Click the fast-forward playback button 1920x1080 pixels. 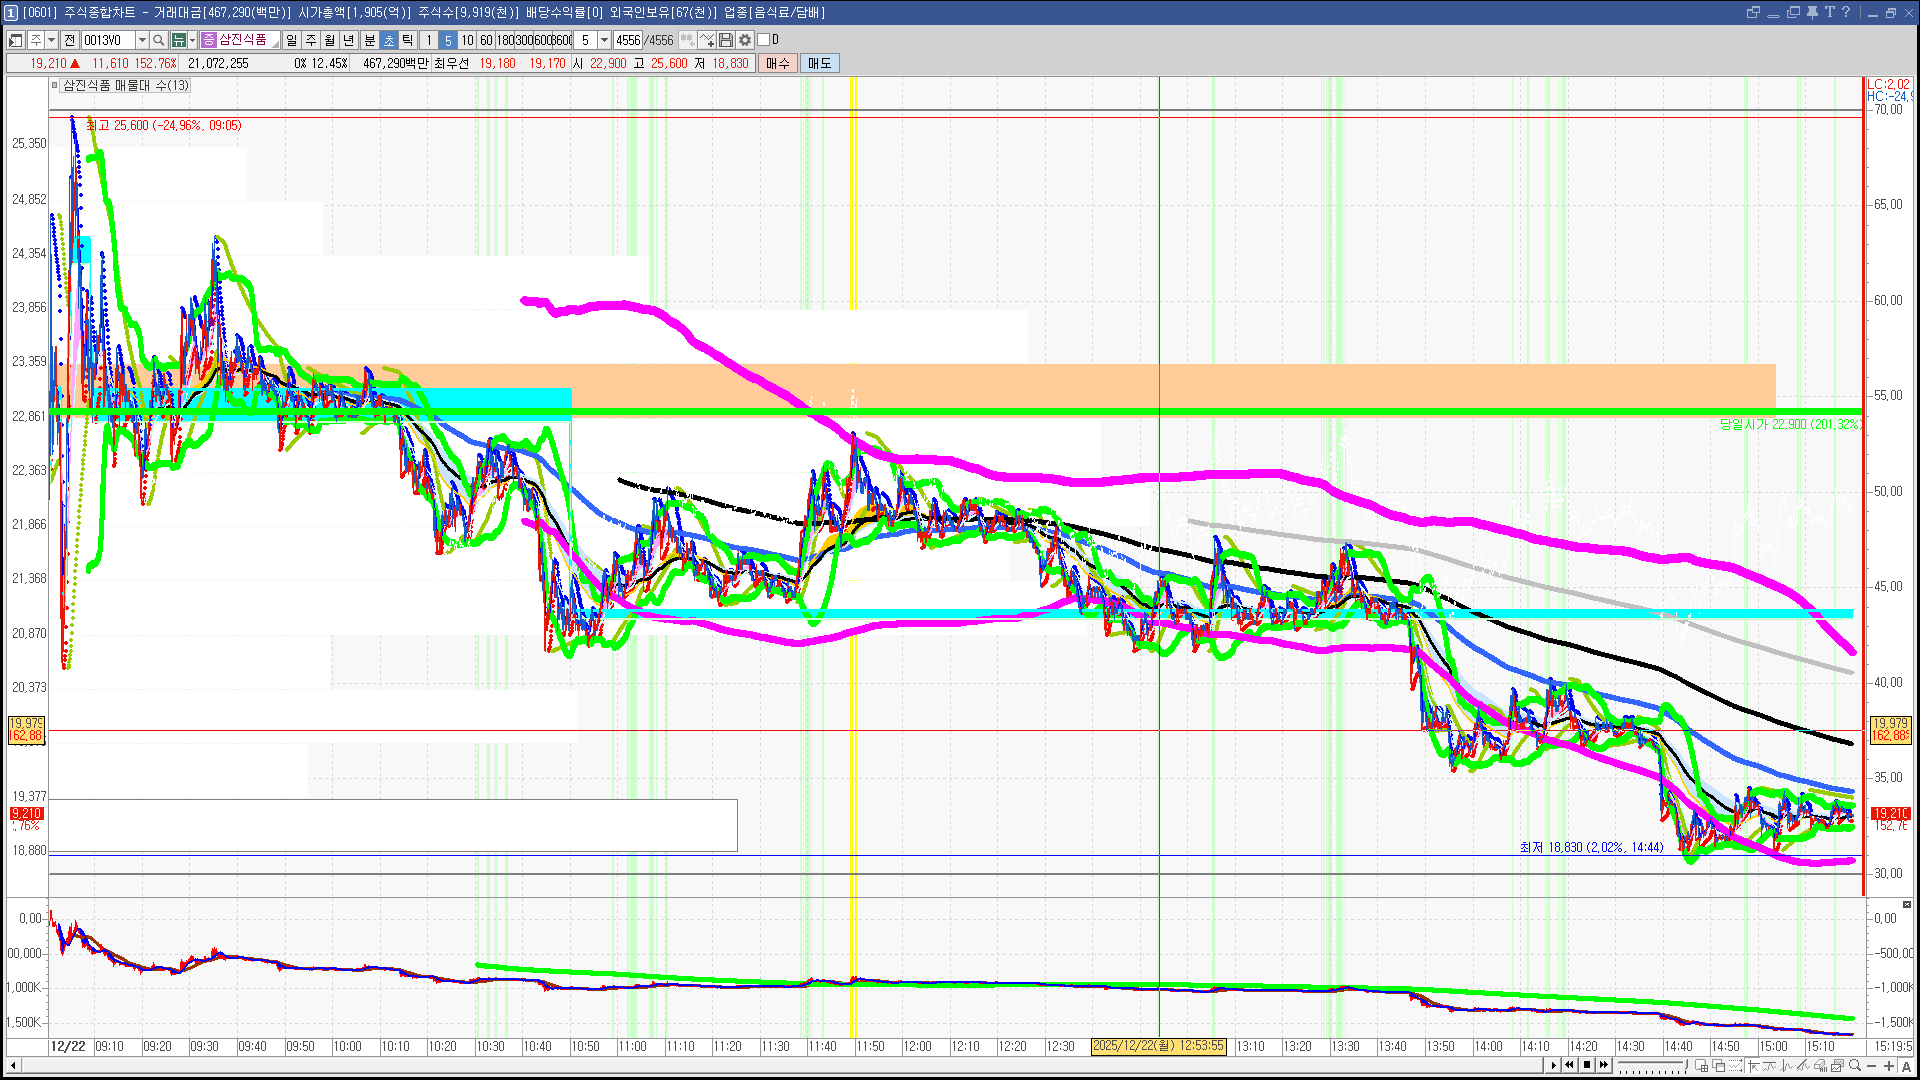point(1604,1065)
